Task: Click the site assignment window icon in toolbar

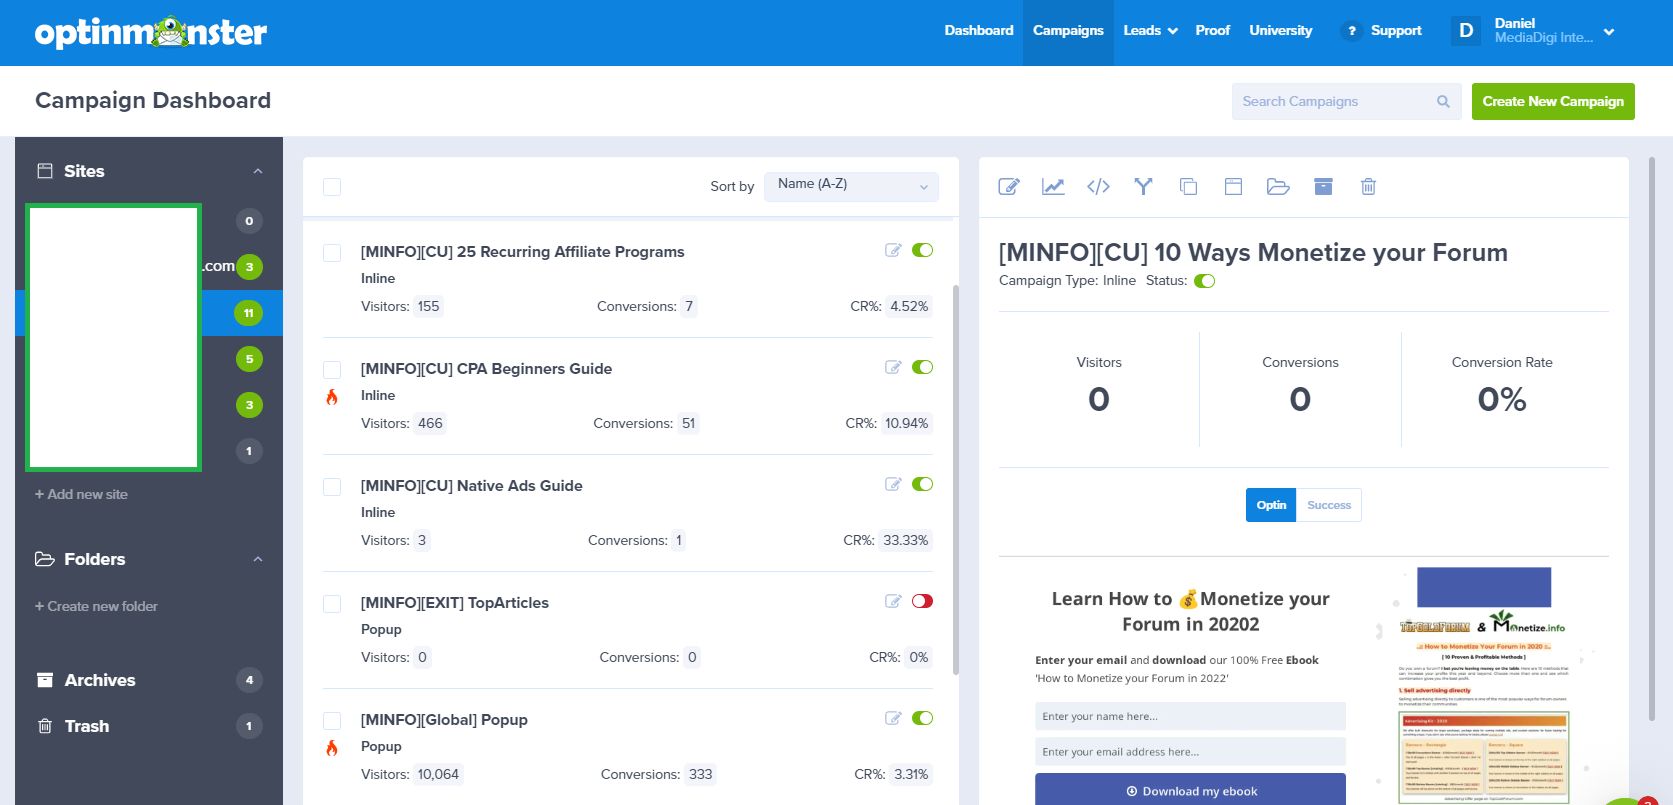Action: pyautogui.click(x=1233, y=187)
